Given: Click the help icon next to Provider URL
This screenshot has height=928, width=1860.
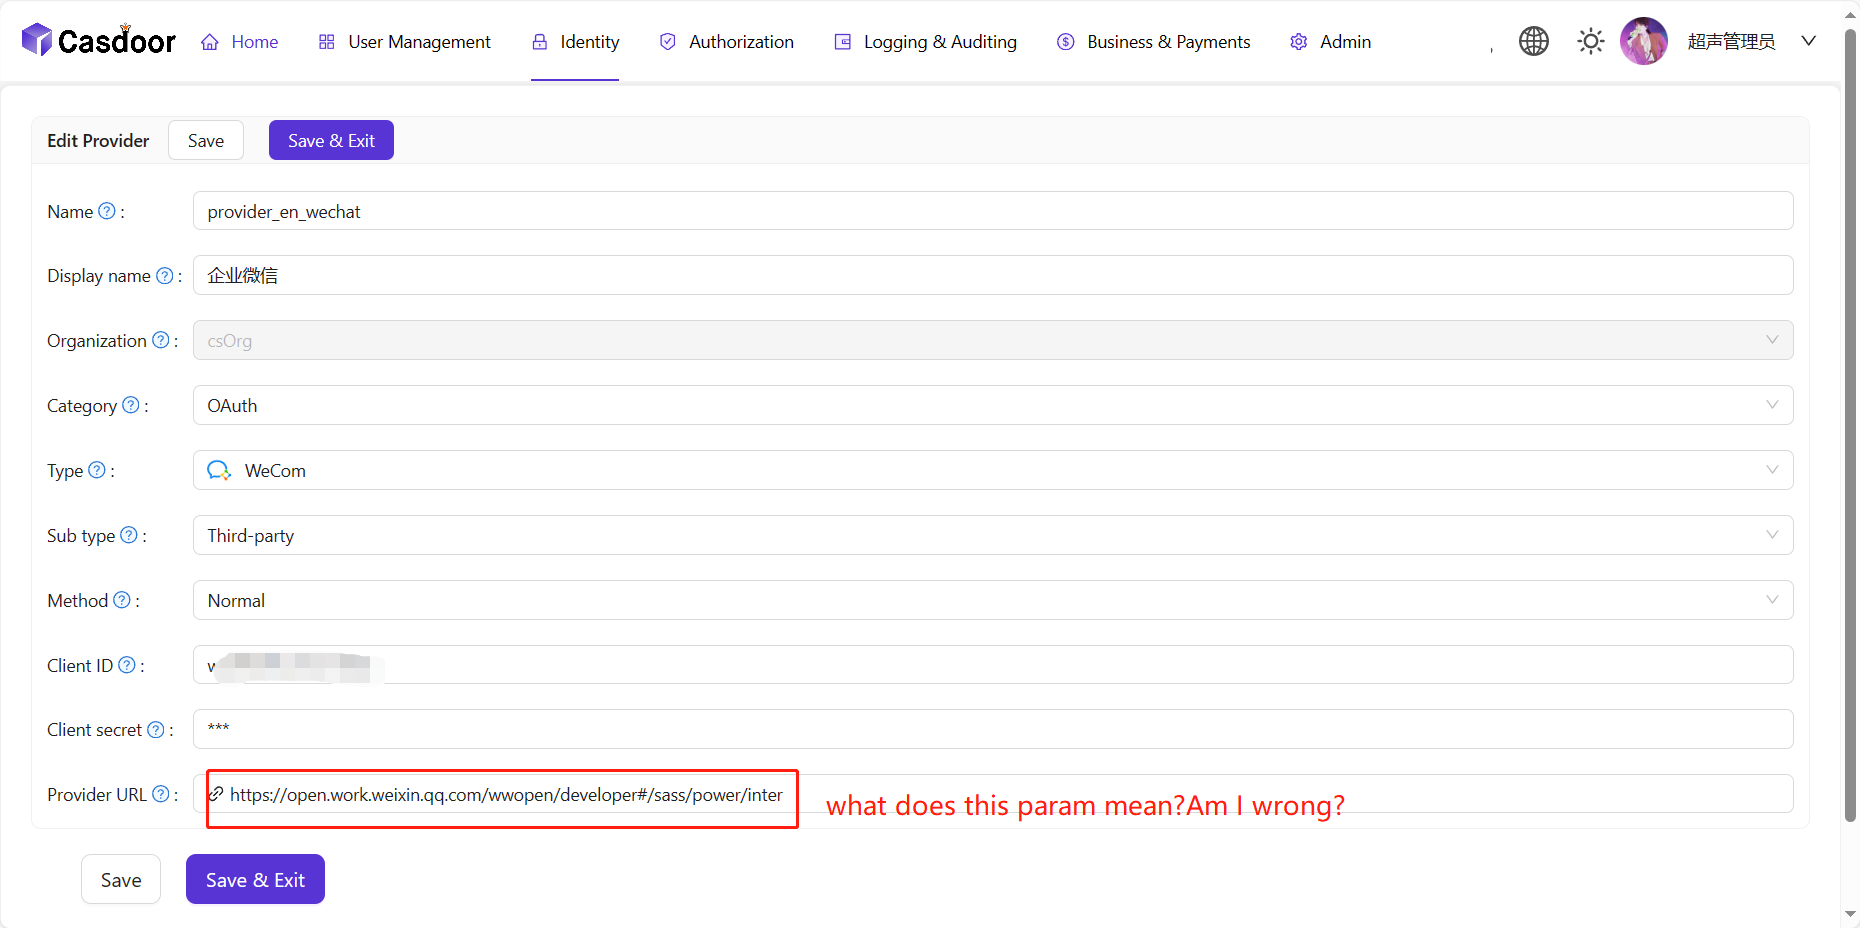Looking at the screenshot, I should pos(161,794).
